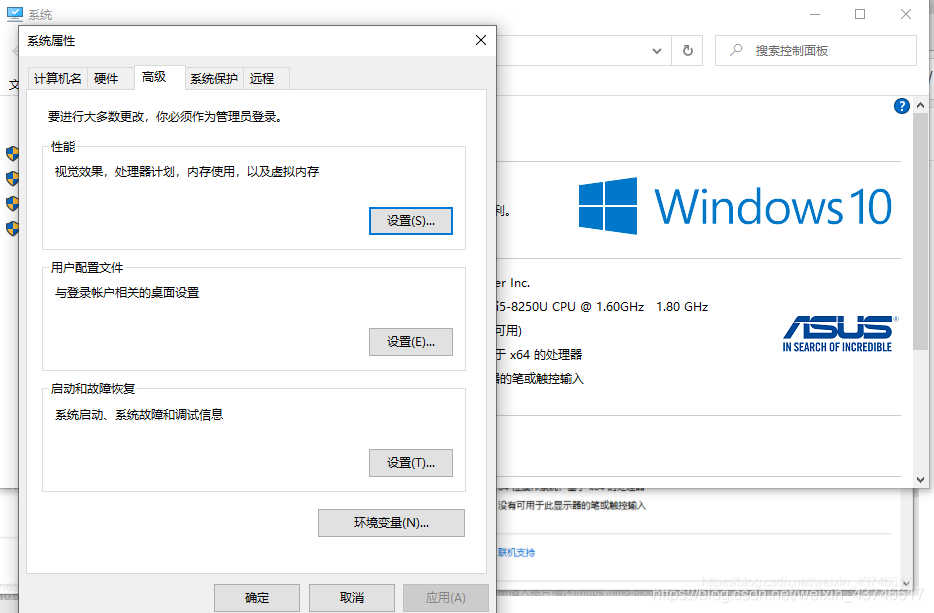Maximize the 系统 window
The height and width of the screenshot is (613, 934).
pos(860,14)
